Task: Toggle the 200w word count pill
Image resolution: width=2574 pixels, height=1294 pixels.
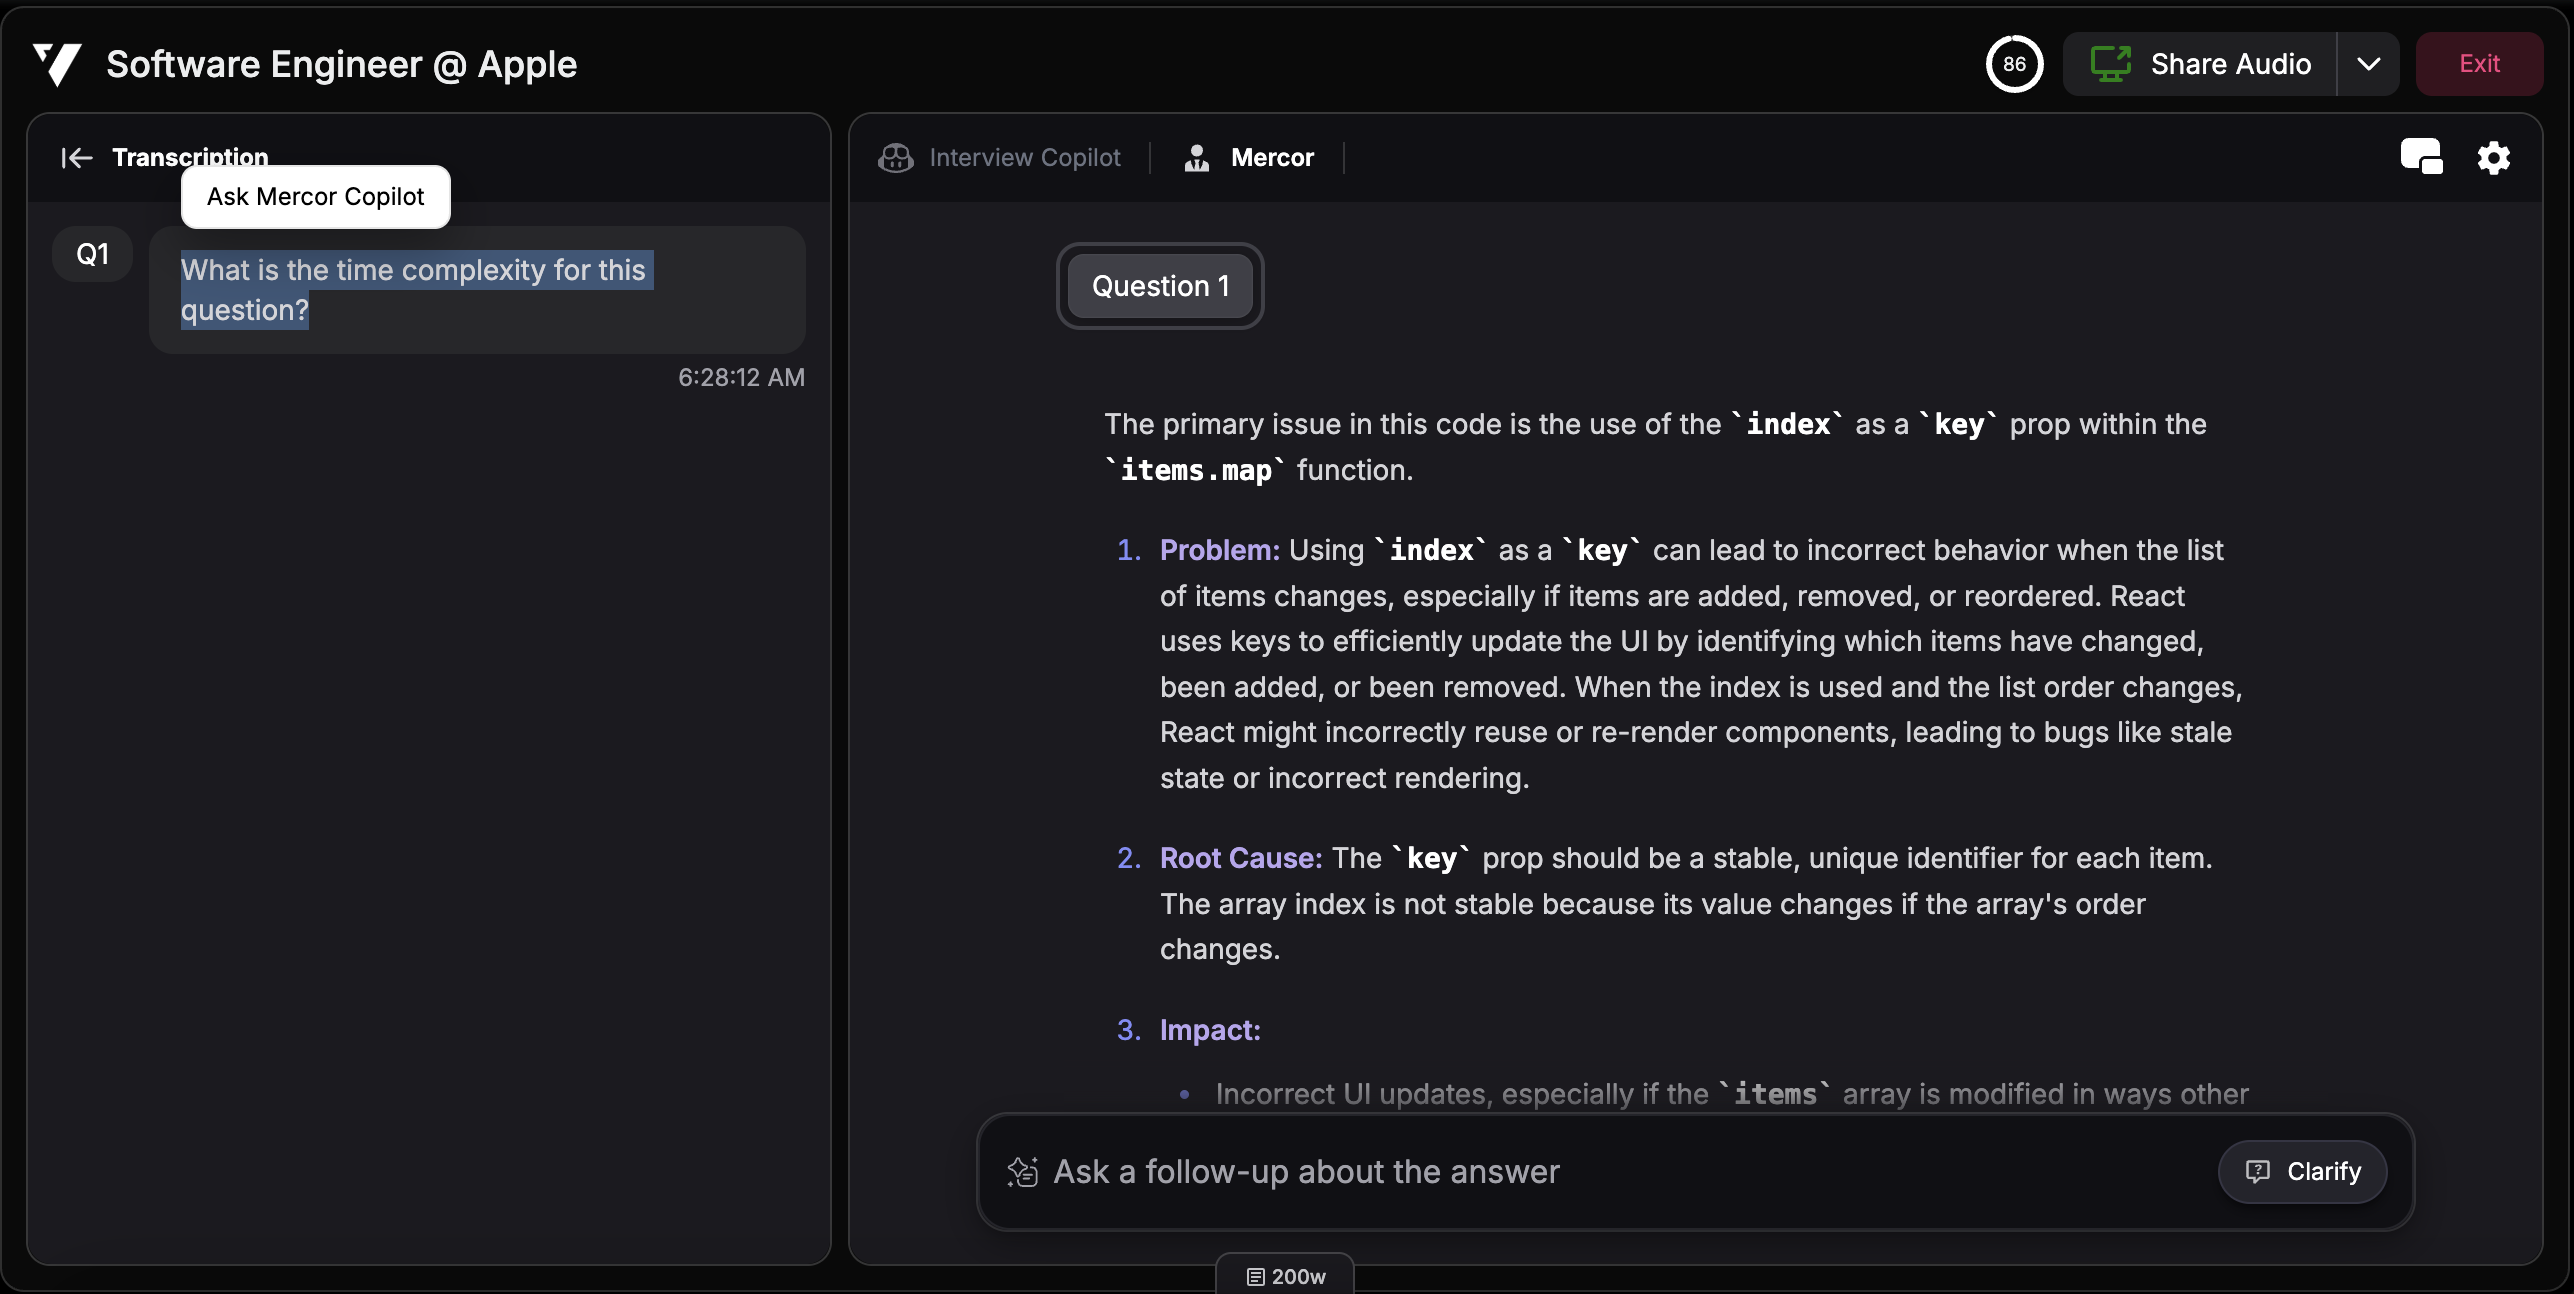Action: 1285,1276
